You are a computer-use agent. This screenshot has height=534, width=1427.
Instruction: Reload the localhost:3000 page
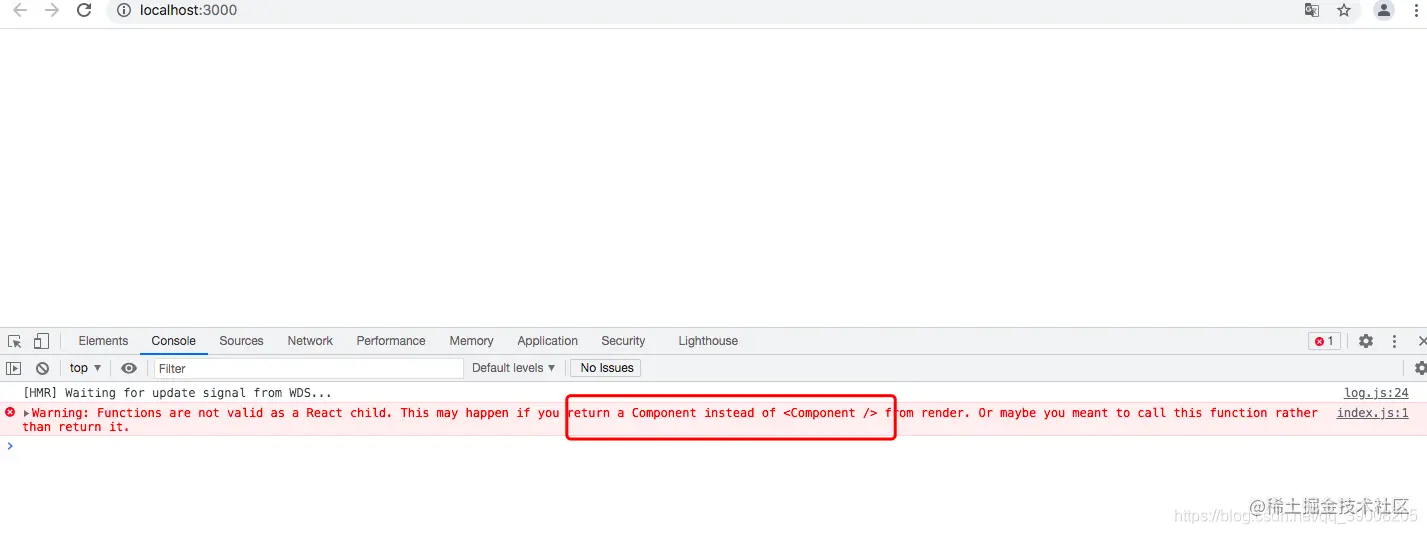click(84, 10)
